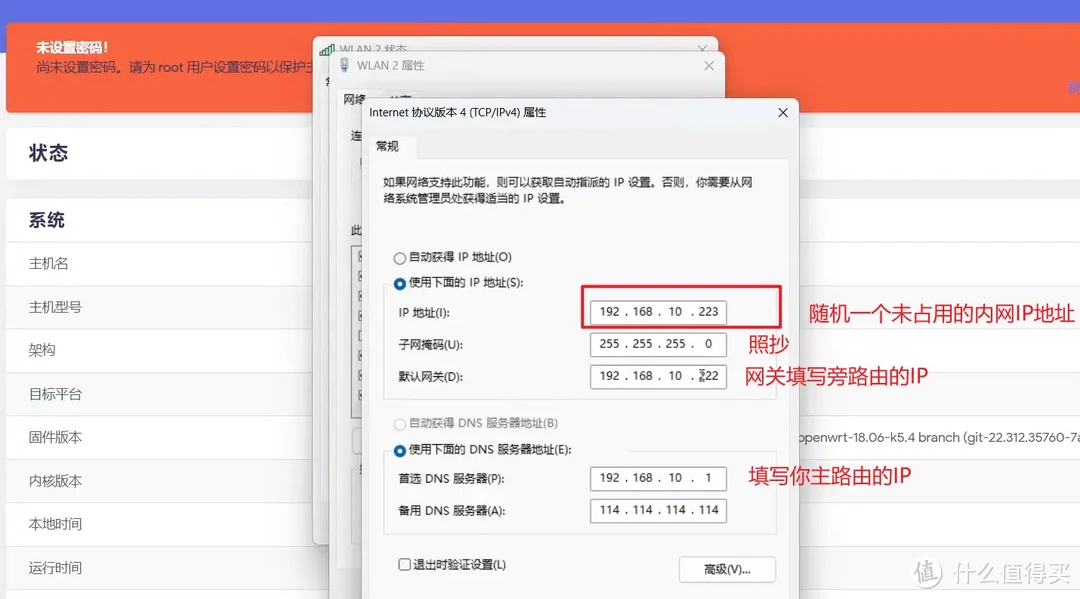Switch to the 常规 tab
This screenshot has height=599, width=1080.
point(389,146)
